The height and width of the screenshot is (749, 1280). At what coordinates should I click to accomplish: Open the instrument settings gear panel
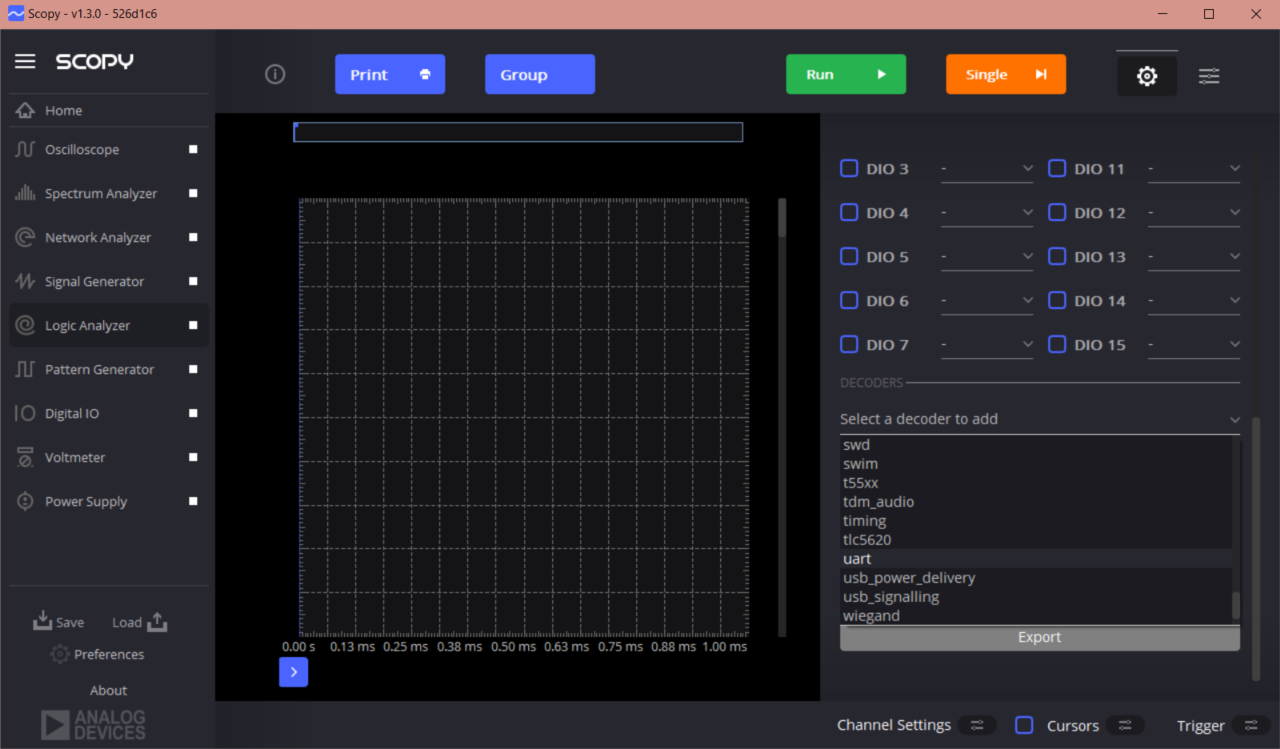click(x=1146, y=74)
